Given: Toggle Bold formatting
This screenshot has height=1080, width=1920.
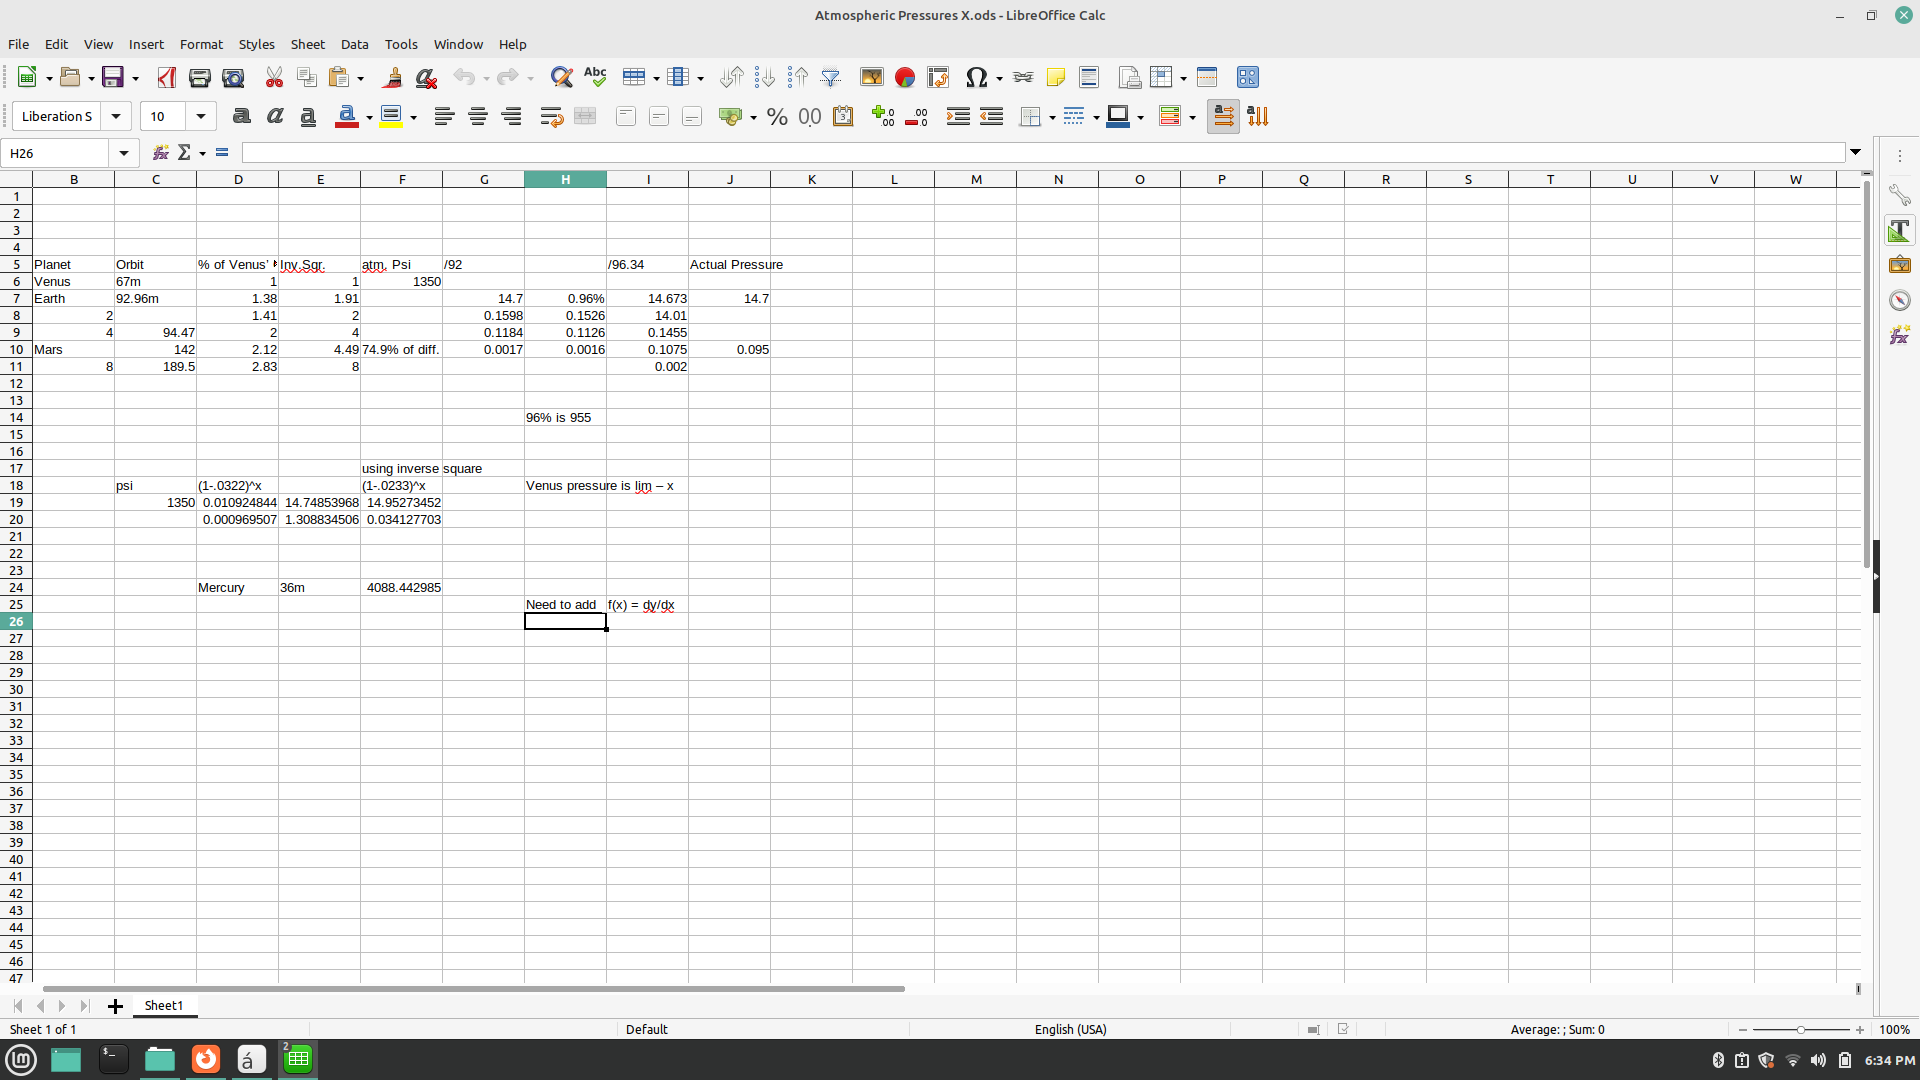Looking at the screenshot, I should [x=241, y=117].
